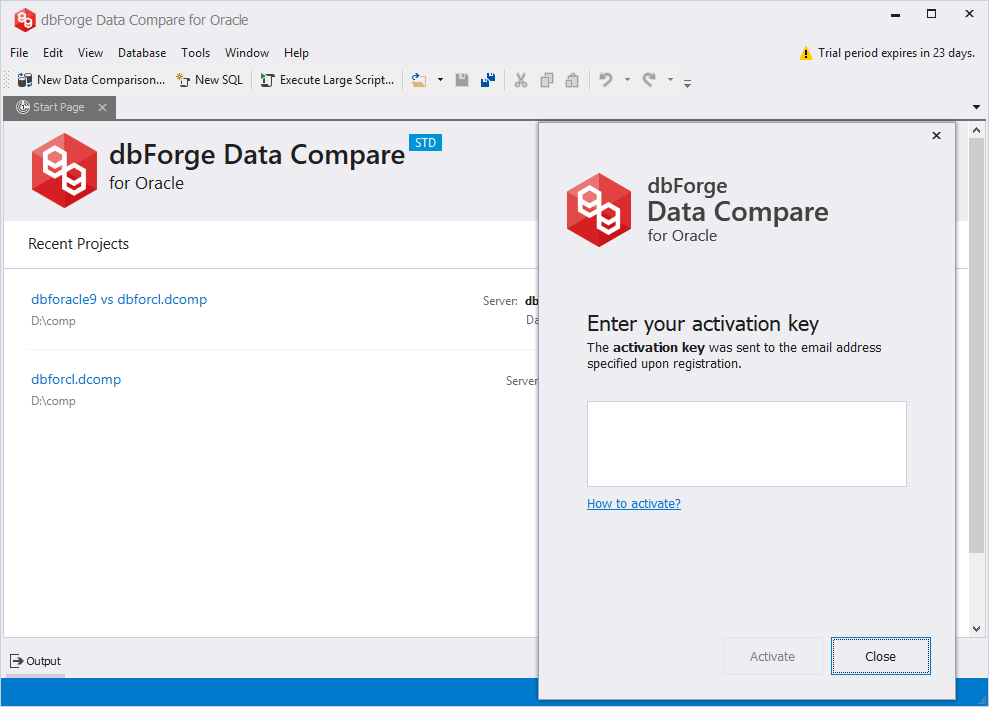Click the Activate button
Screen dimensions: 989x707
coord(772,657)
